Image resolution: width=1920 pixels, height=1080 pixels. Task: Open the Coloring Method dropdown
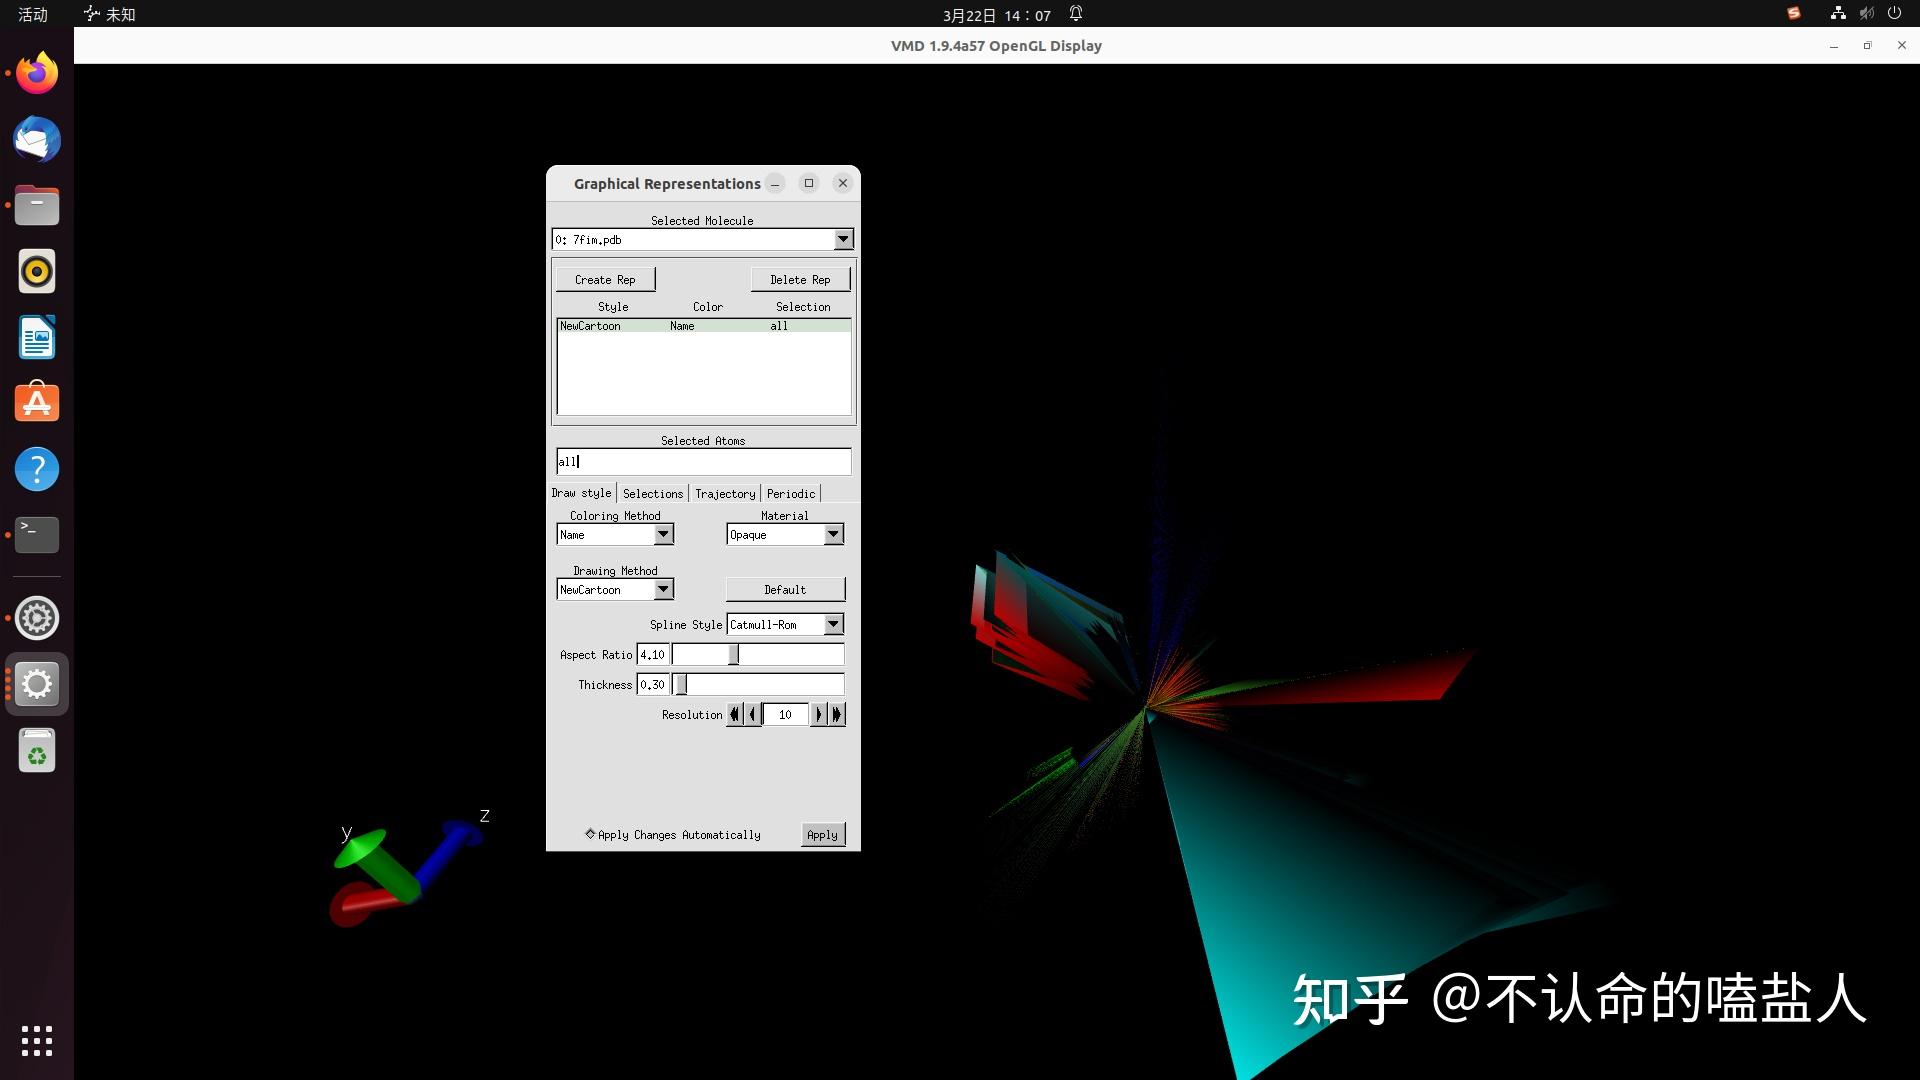pyautogui.click(x=663, y=534)
